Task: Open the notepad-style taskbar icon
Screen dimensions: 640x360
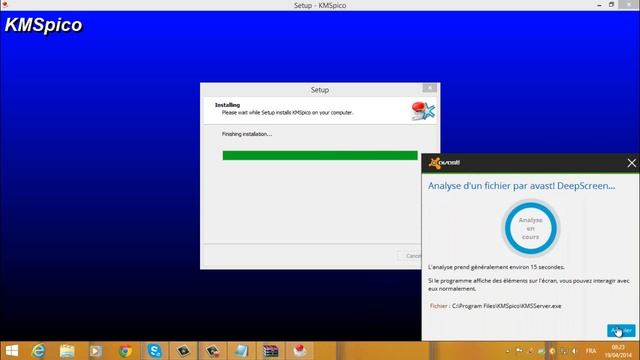Action: tap(241, 351)
